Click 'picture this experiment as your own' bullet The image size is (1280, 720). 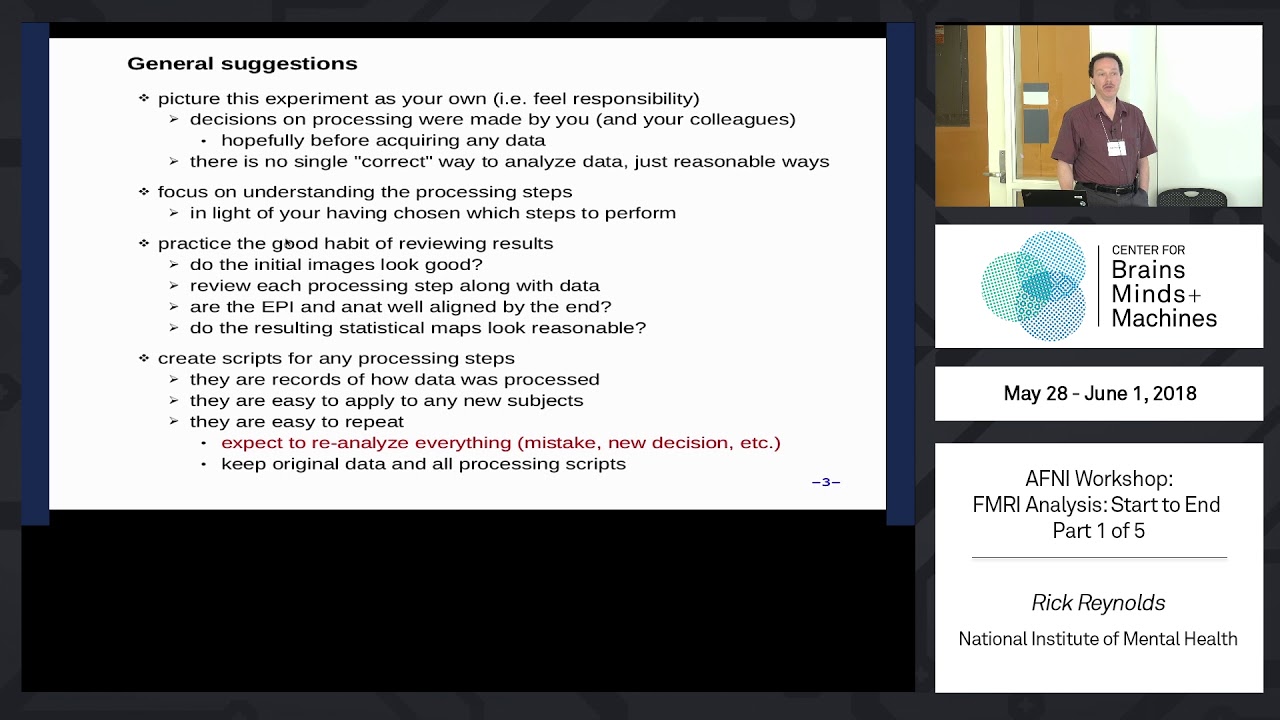pyautogui.click(x=428, y=98)
